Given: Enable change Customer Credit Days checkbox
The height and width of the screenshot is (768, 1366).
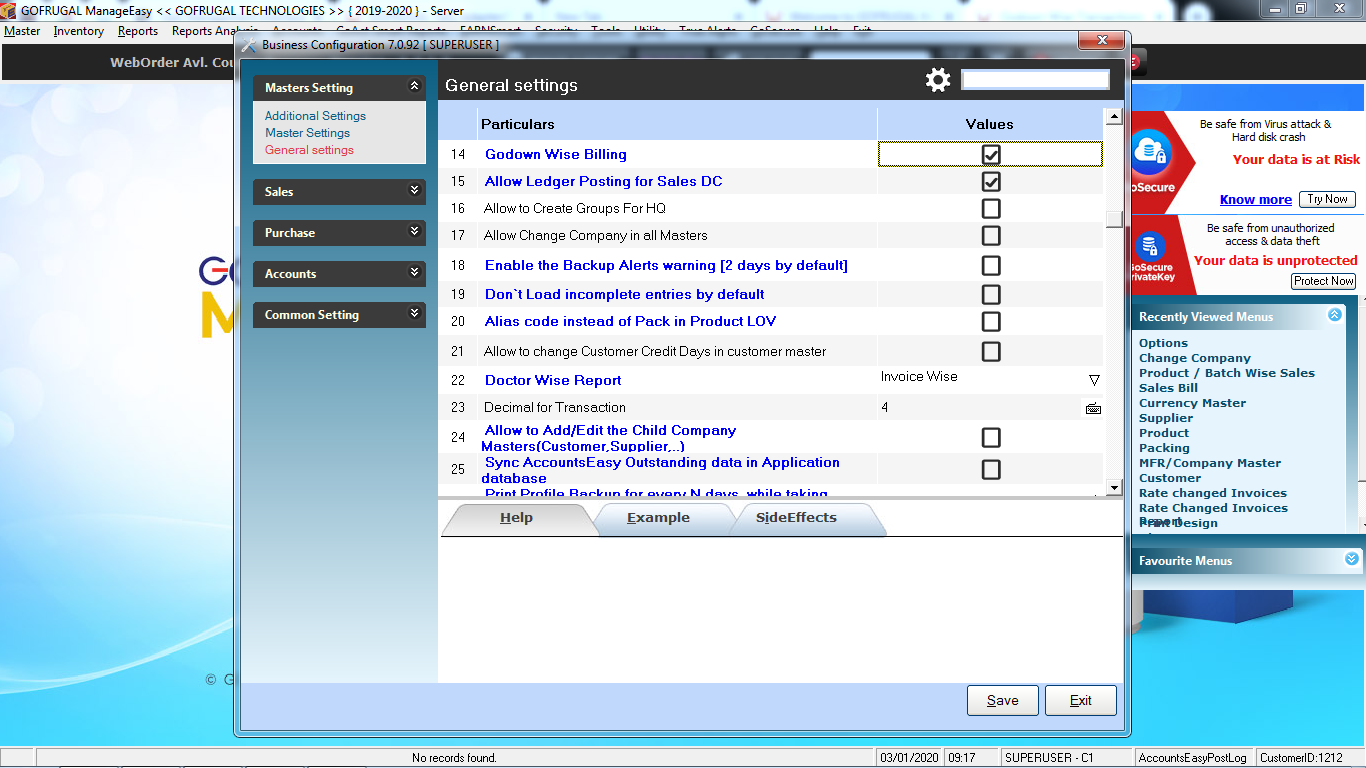Looking at the screenshot, I should 991,352.
